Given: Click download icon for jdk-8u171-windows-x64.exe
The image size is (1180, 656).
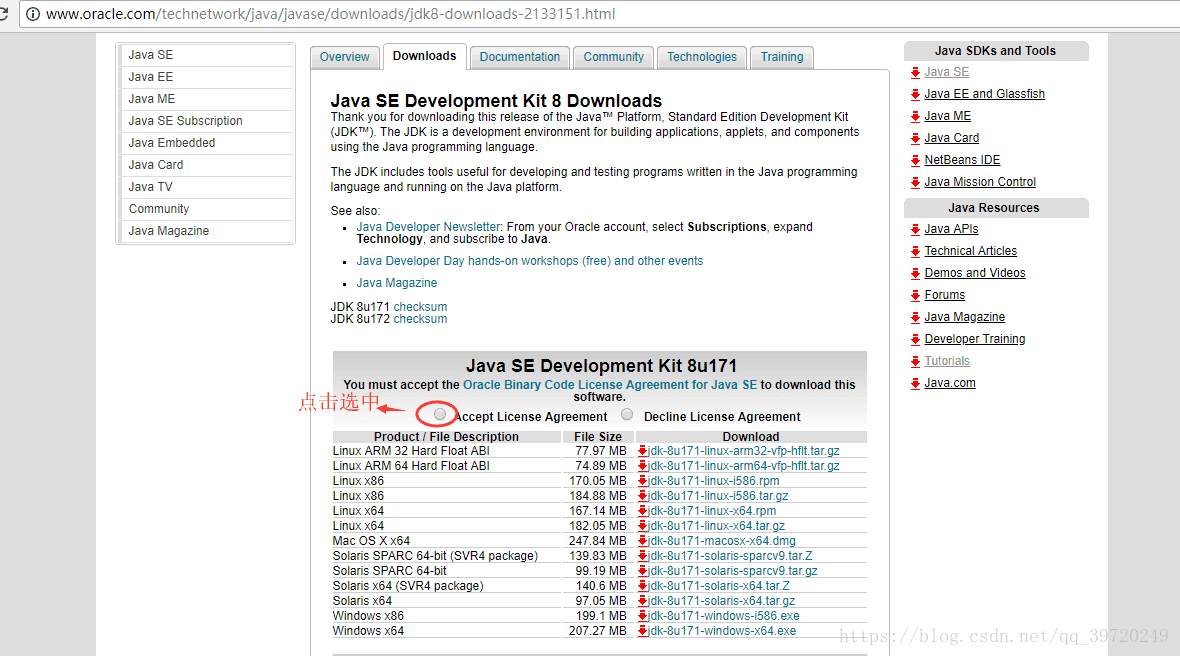Looking at the screenshot, I should tap(643, 631).
